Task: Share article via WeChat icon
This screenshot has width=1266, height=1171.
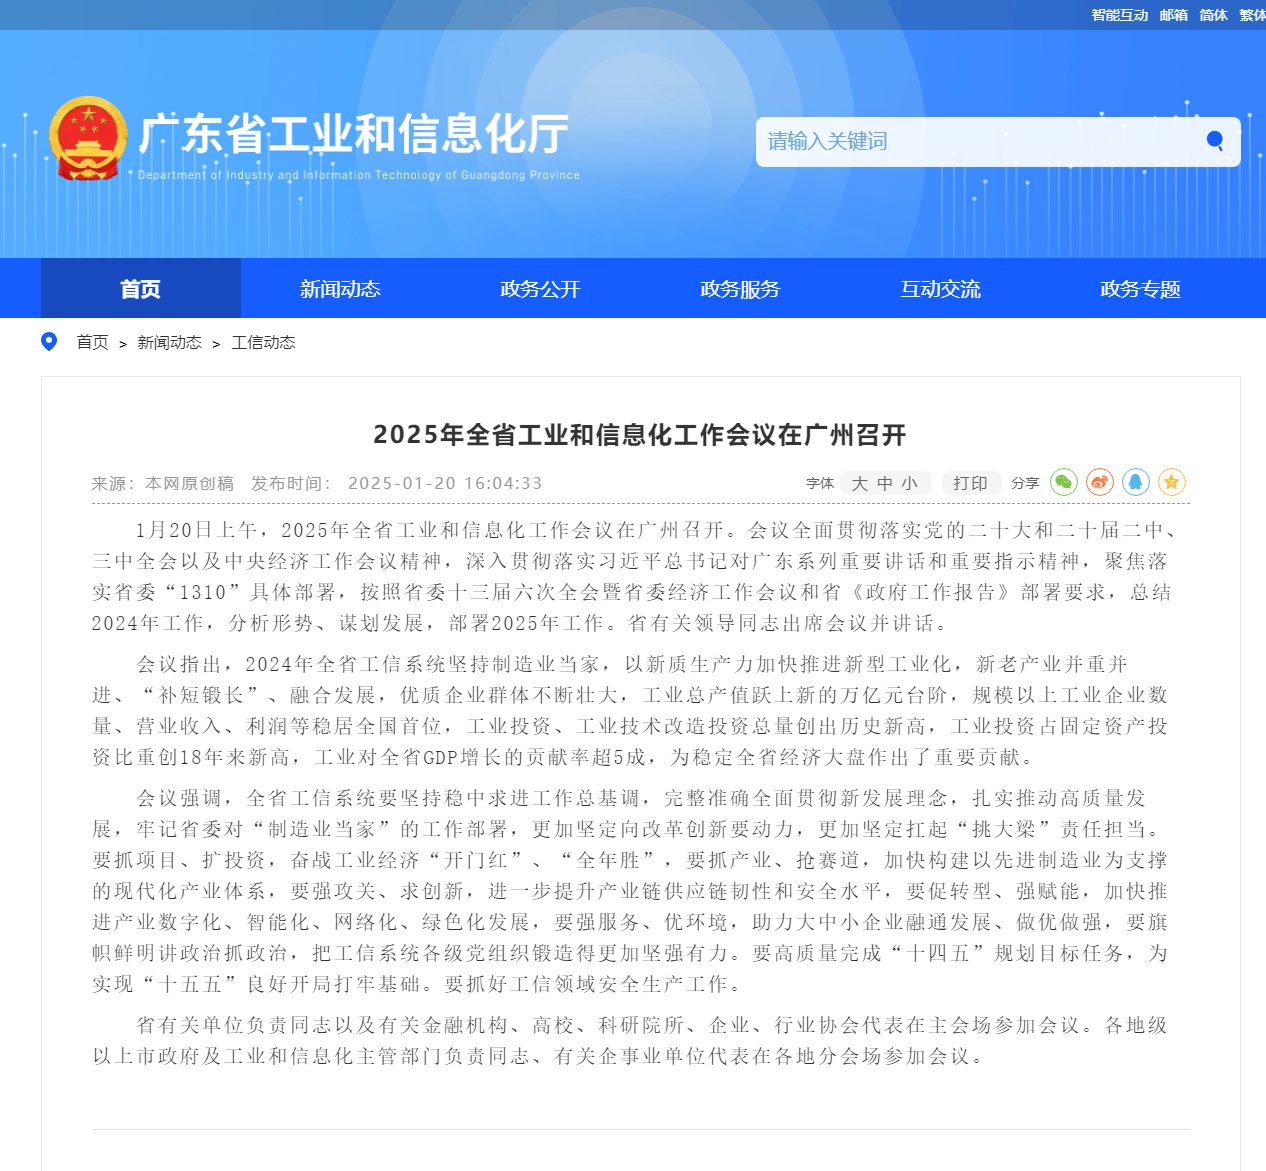Action: coord(1064,483)
